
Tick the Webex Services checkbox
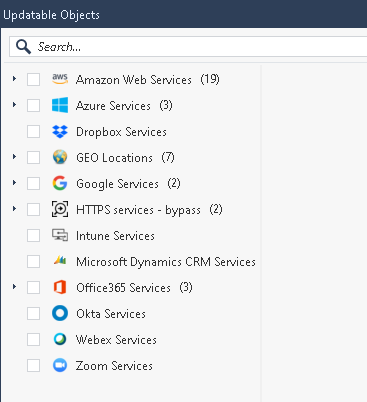coord(34,340)
